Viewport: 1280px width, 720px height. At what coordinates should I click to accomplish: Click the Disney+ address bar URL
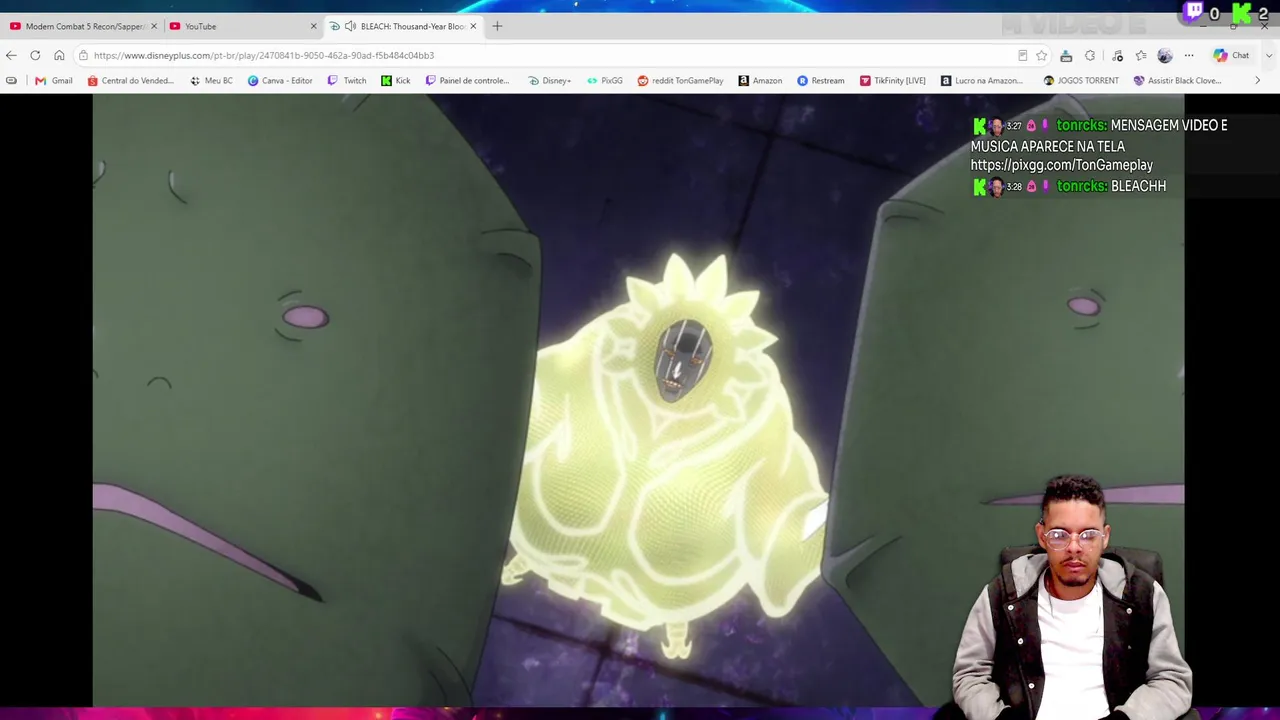pyautogui.click(x=264, y=55)
